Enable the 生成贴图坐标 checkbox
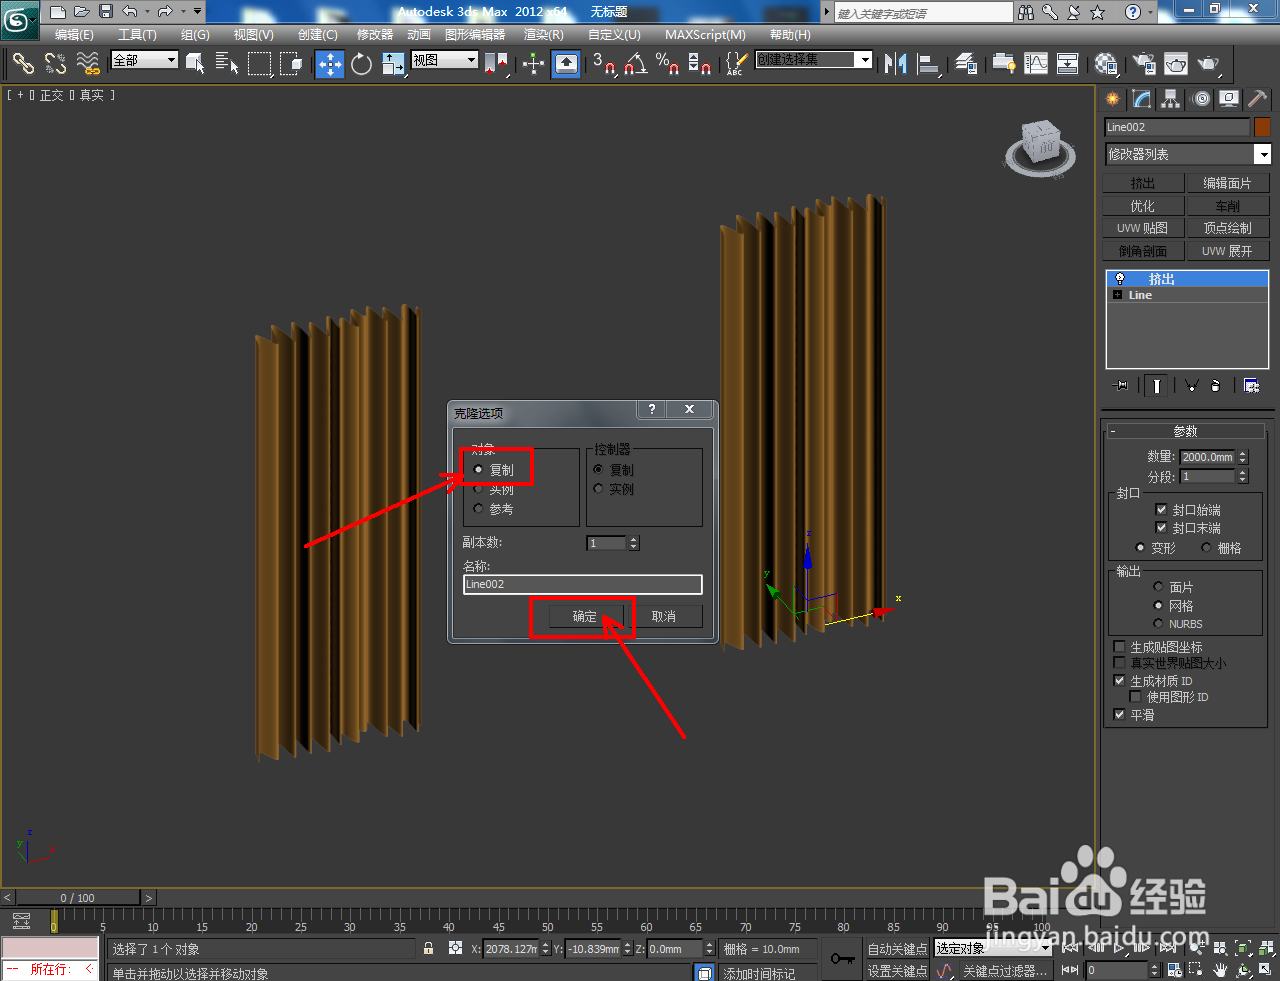This screenshot has width=1280, height=981. [x=1120, y=647]
